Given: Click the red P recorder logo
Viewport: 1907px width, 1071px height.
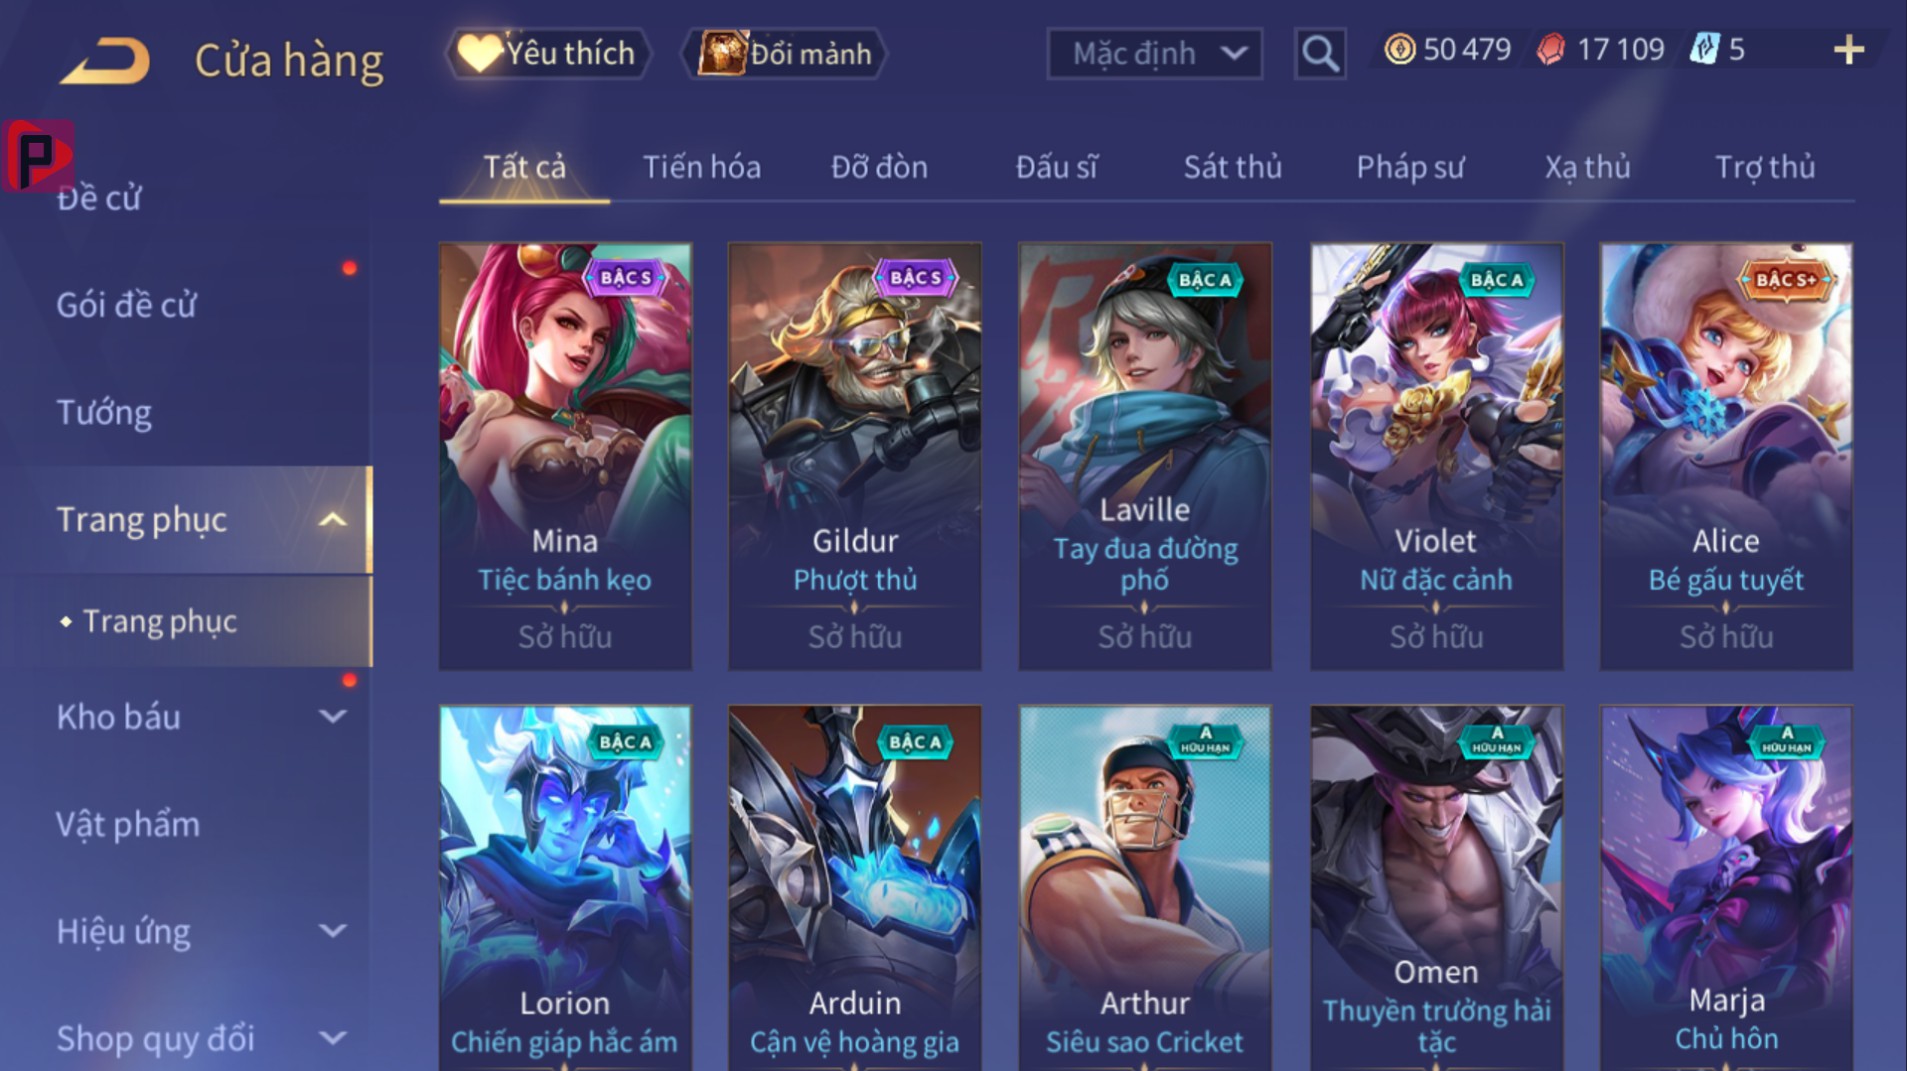Looking at the screenshot, I should 38,155.
